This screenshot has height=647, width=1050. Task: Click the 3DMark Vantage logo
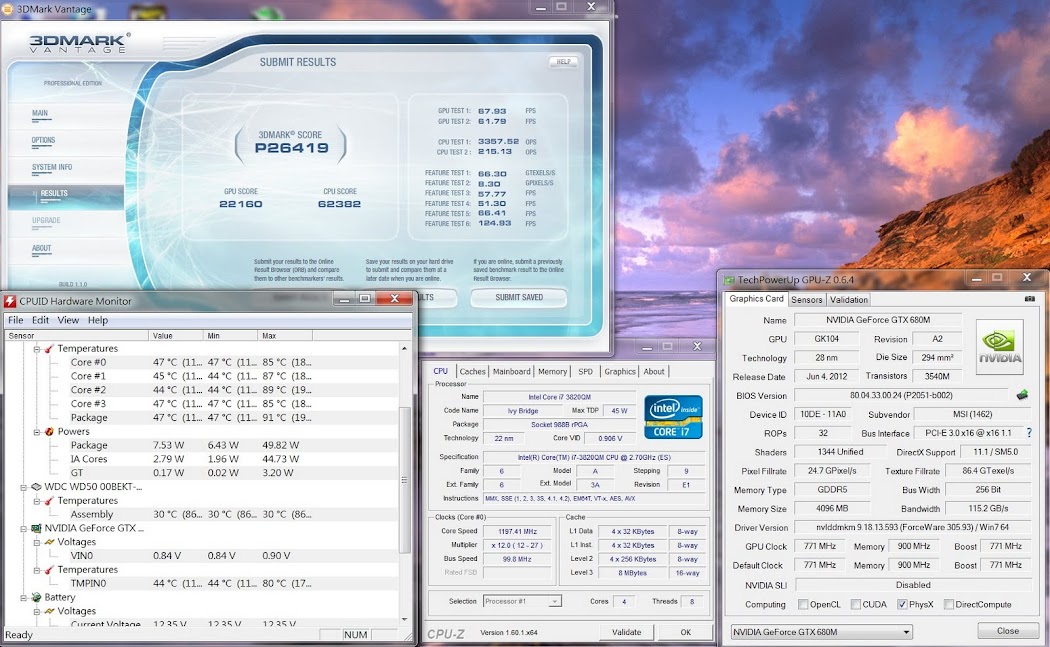80,44
